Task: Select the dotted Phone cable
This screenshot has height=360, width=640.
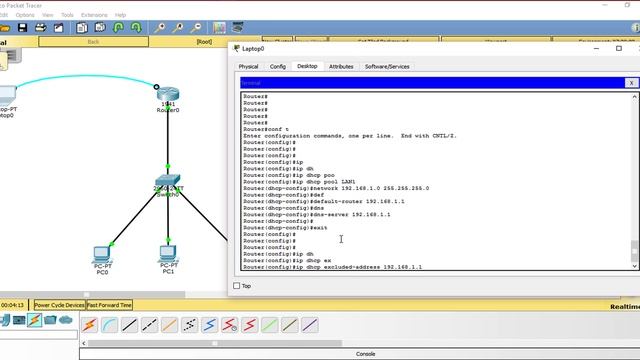Action: pos(189,325)
